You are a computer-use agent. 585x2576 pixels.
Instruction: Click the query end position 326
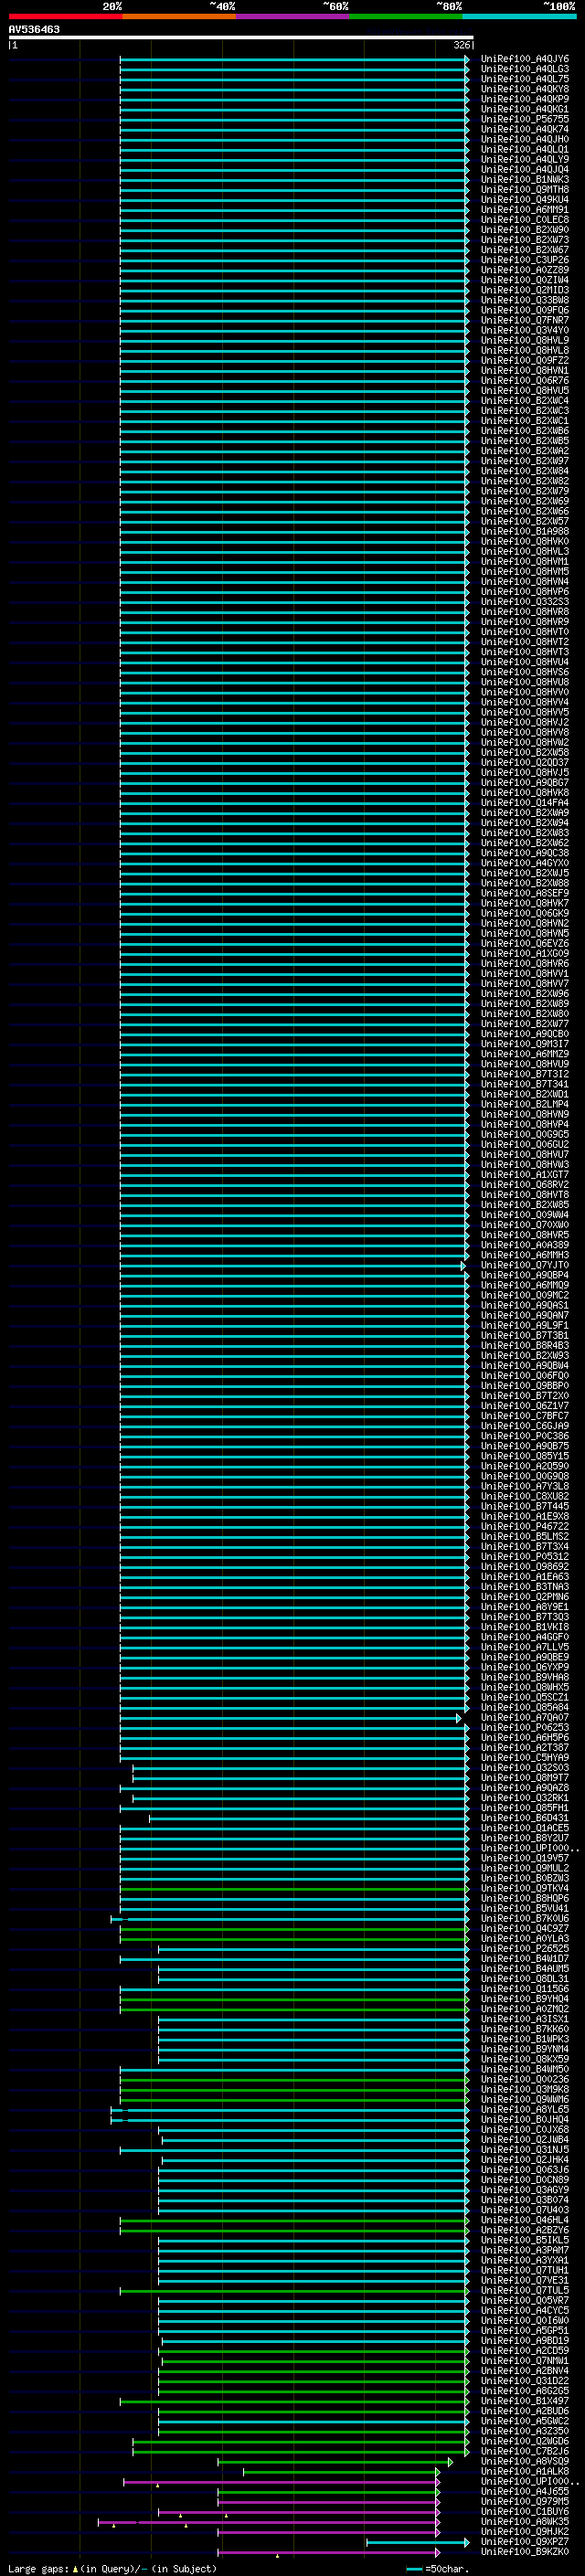462,45
